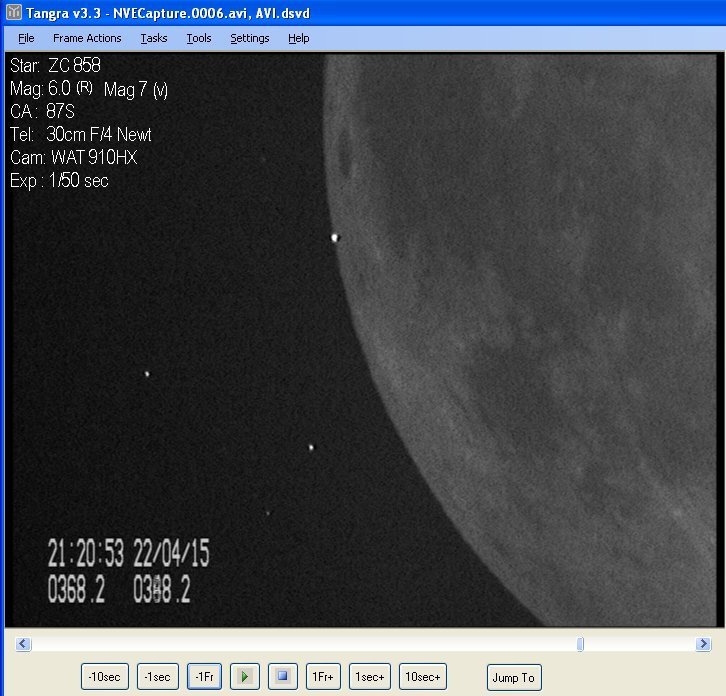Image resolution: width=726 pixels, height=696 pixels.
Task: Open the Frame Actions menu
Action: [87, 38]
